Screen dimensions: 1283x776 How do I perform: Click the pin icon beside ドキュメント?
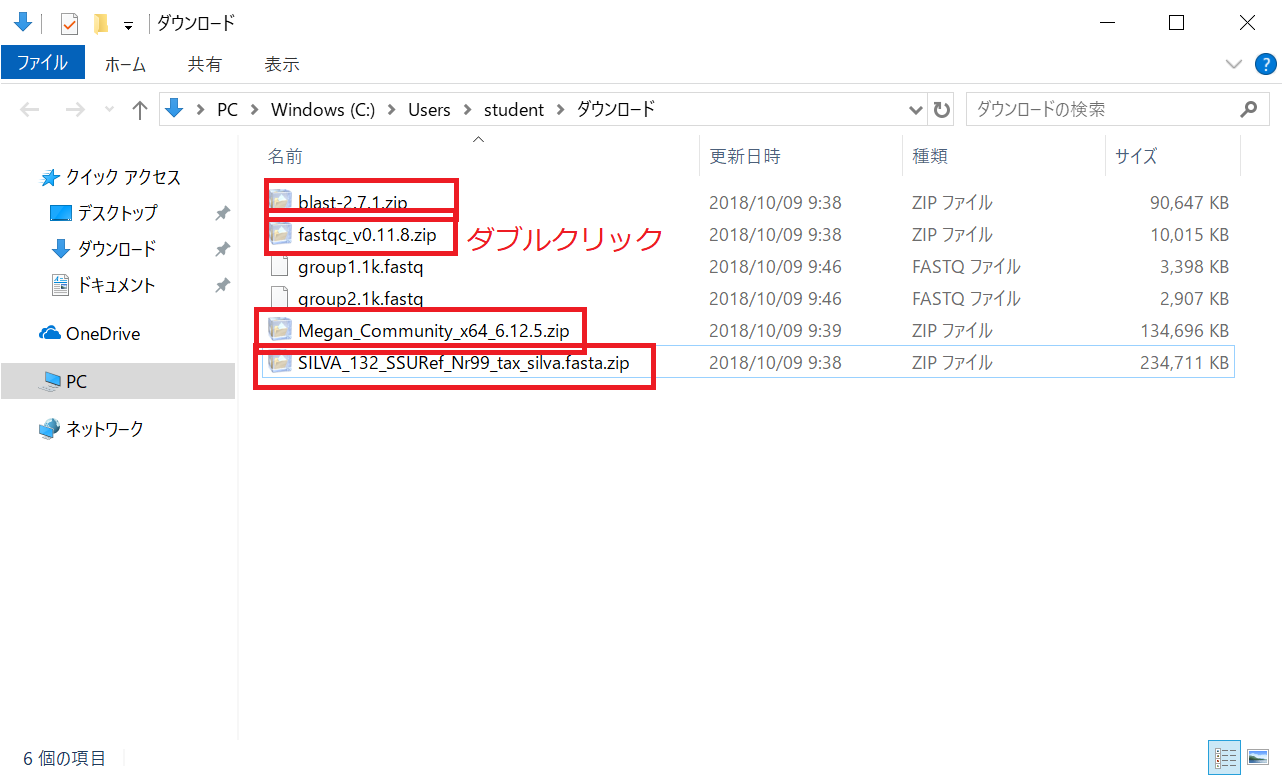[221, 285]
